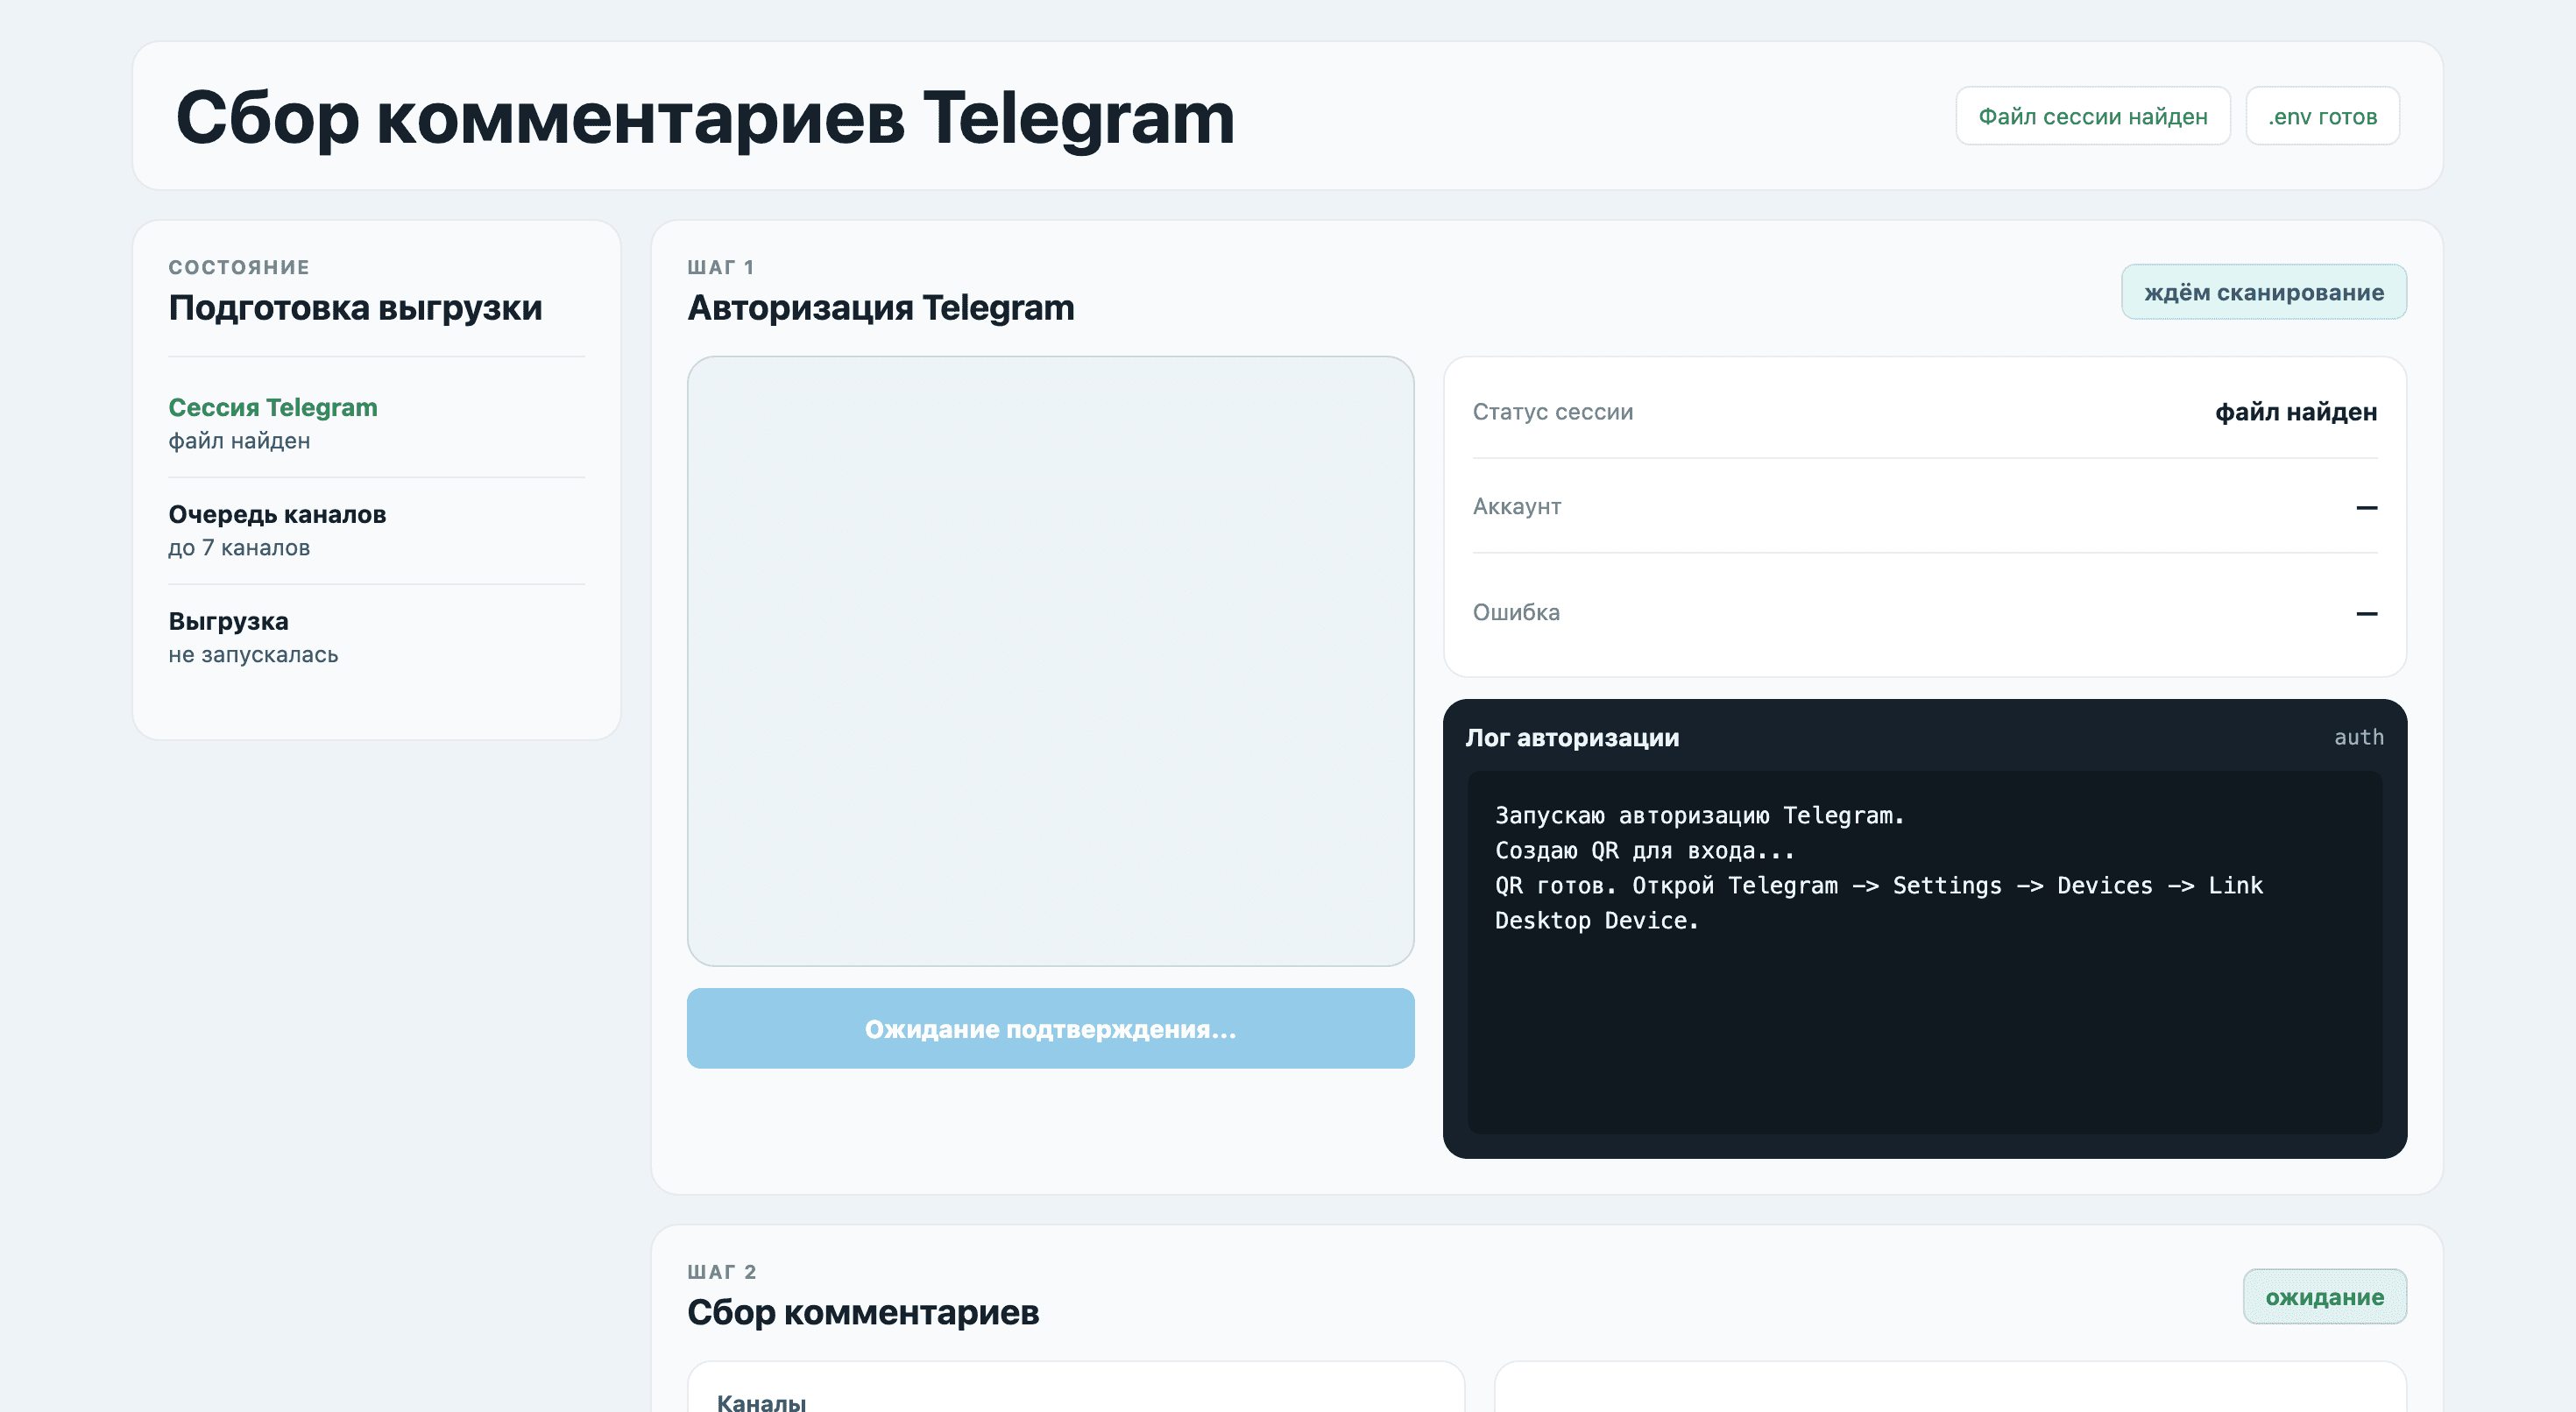Viewport: 2576px width, 1412px height.
Task: Click the 'Сбор комментариев' step 2 heading
Action: (862, 1312)
